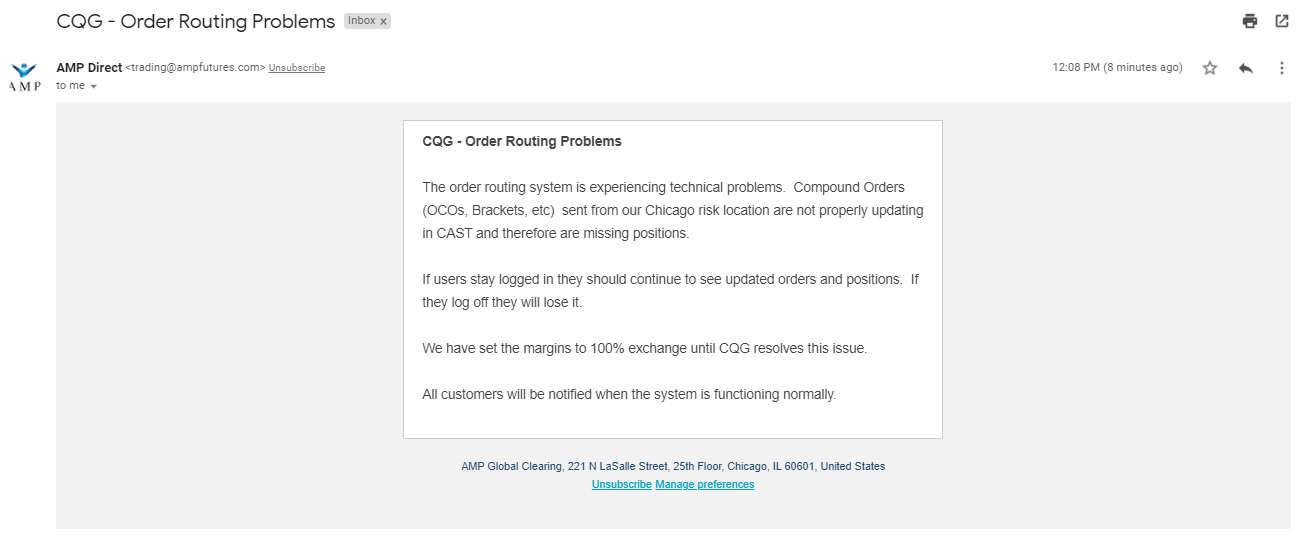Click the trading@ampfutures.com sender address
The width and height of the screenshot is (1300, 547).
pos(195,68)
